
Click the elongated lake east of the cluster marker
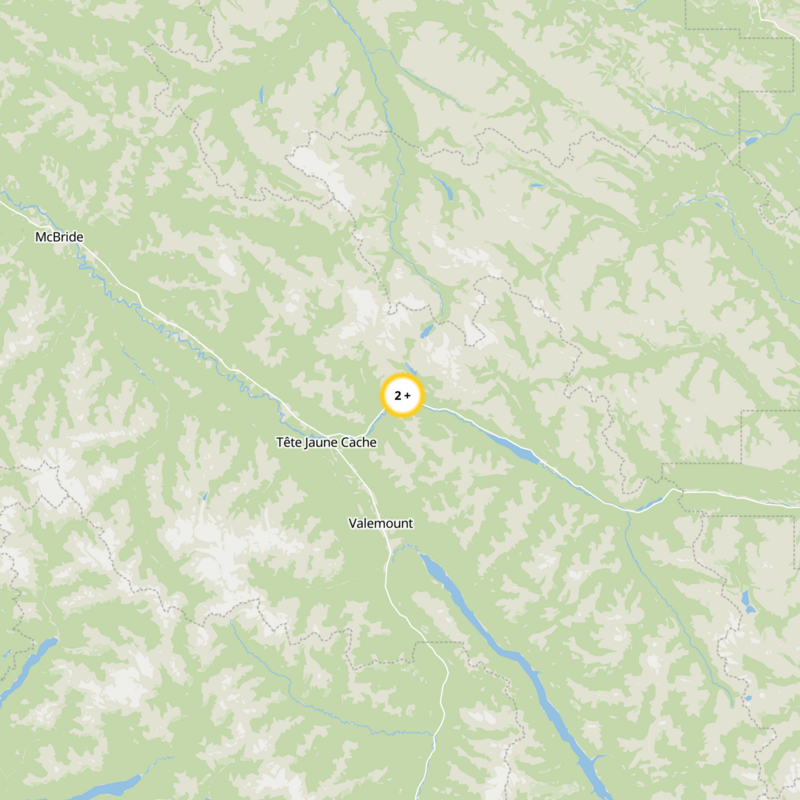click(509, 446)
